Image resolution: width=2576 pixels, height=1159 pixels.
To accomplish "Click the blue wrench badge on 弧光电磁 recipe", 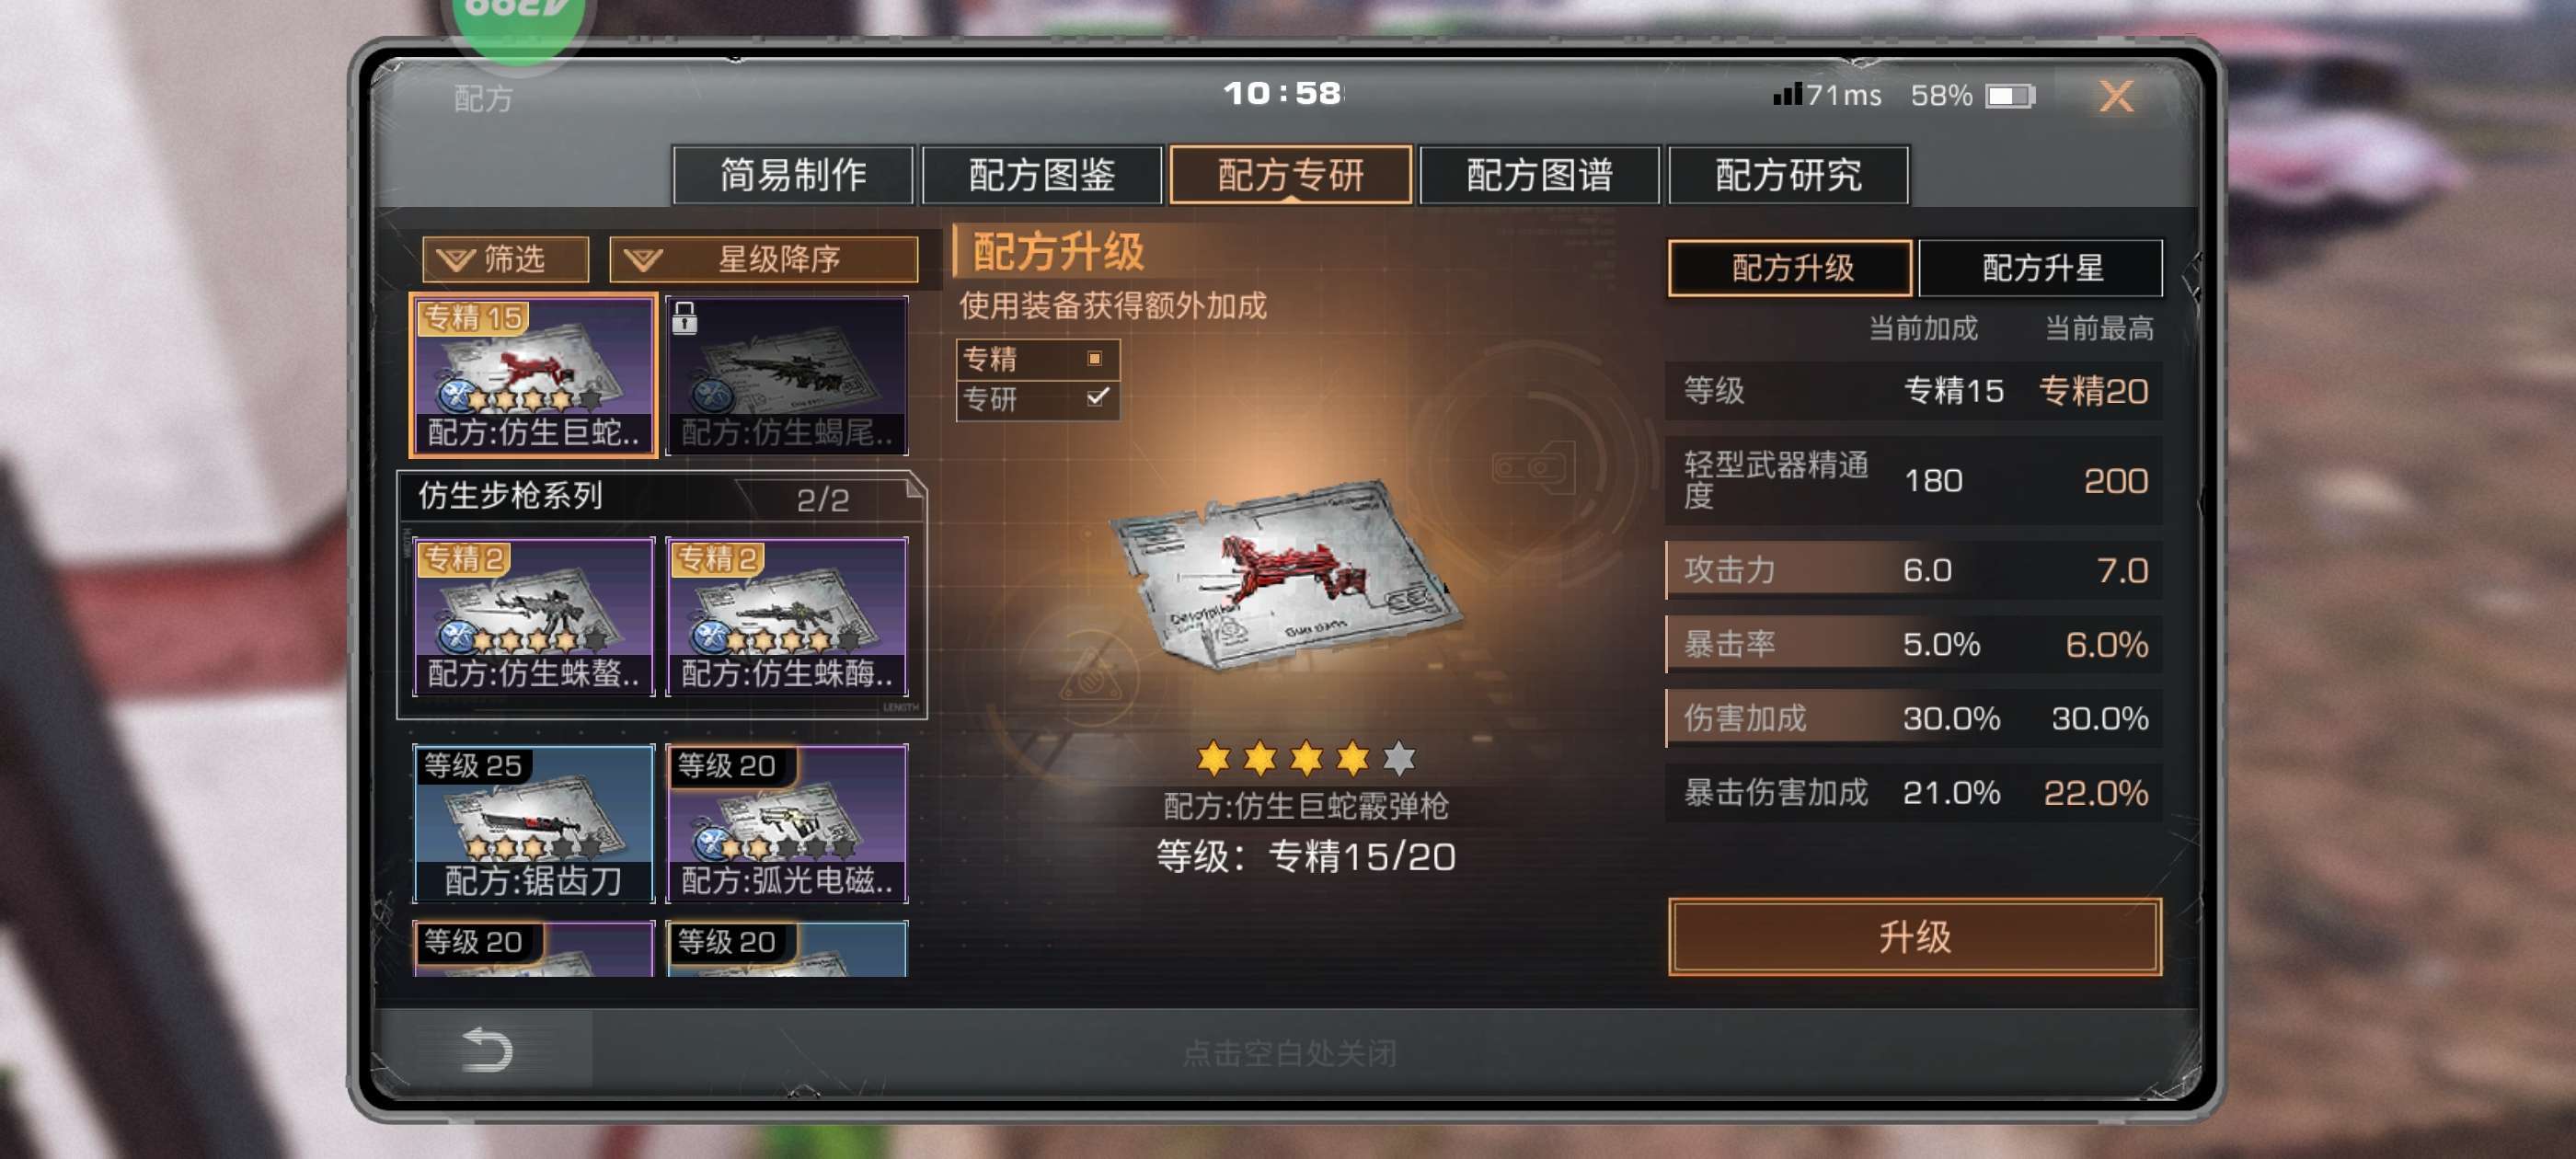I will (x=711, y=844).
